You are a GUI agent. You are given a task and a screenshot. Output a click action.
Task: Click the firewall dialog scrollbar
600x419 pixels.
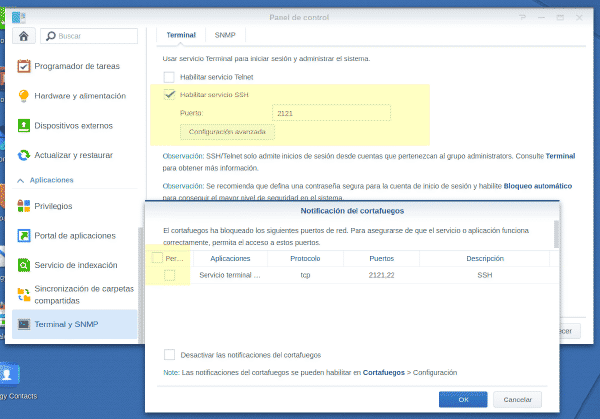pyautogui.click(x=556, y=234)
